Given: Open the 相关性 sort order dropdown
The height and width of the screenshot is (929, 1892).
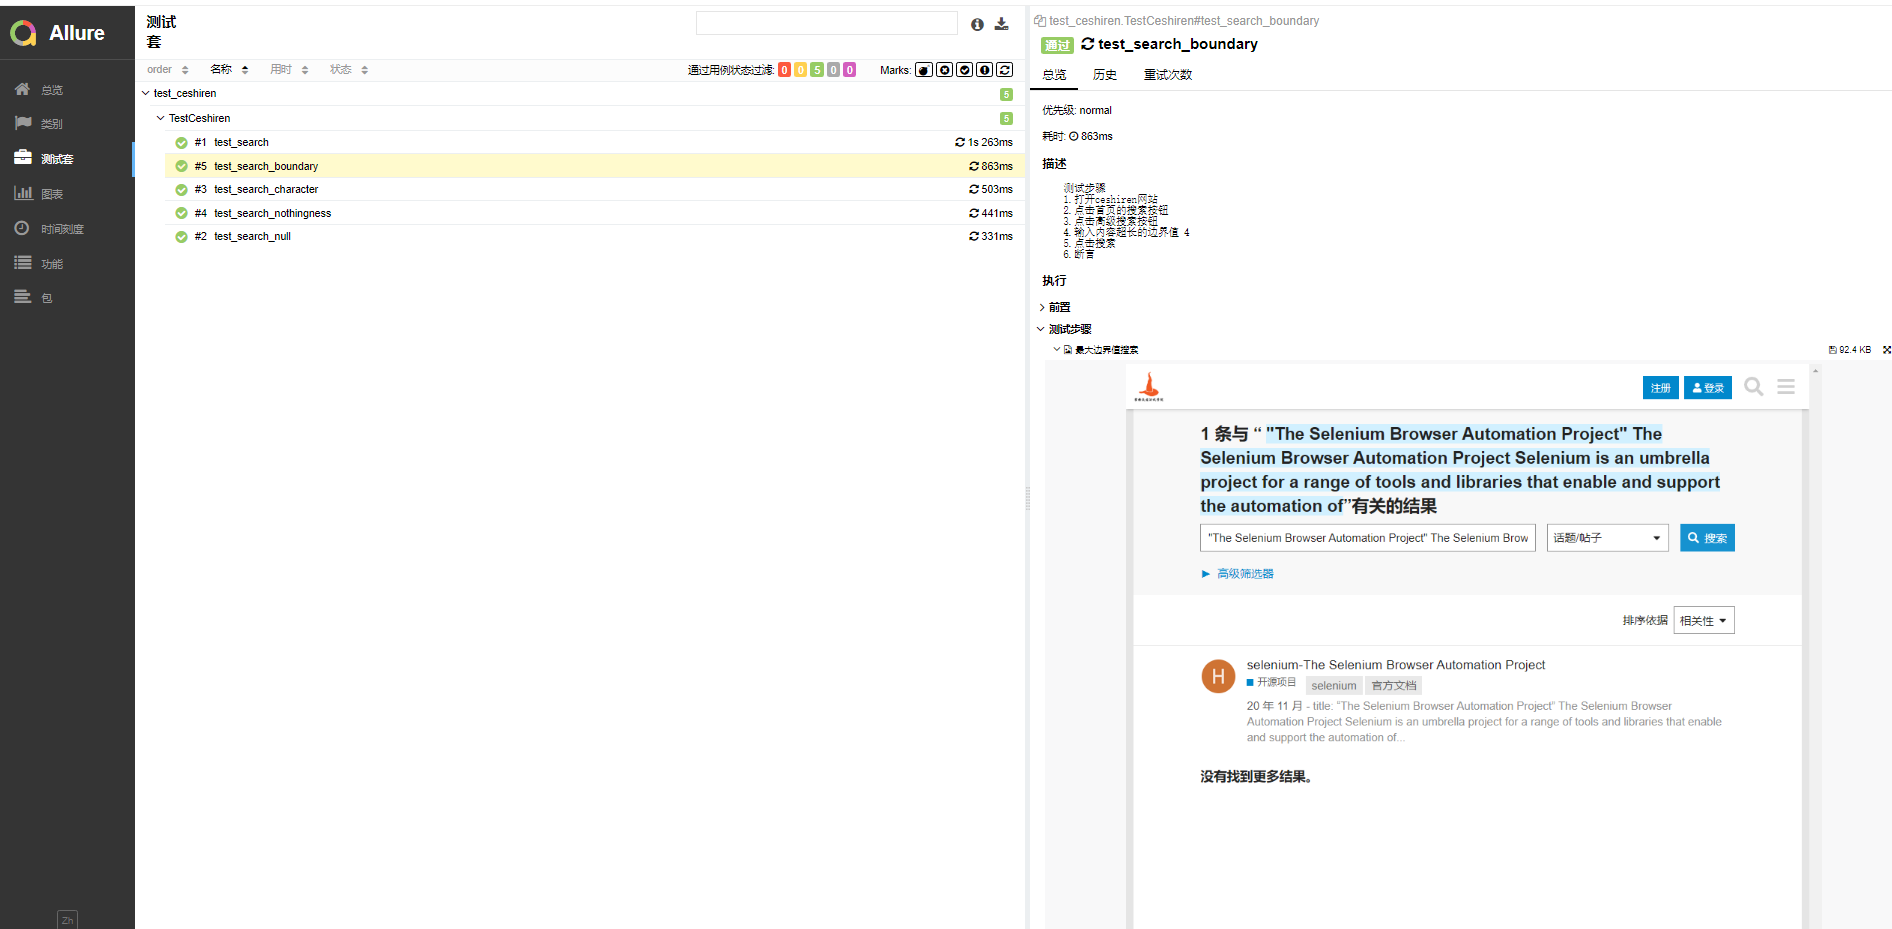Looking at the screenshot, I should click(1704, 621).
